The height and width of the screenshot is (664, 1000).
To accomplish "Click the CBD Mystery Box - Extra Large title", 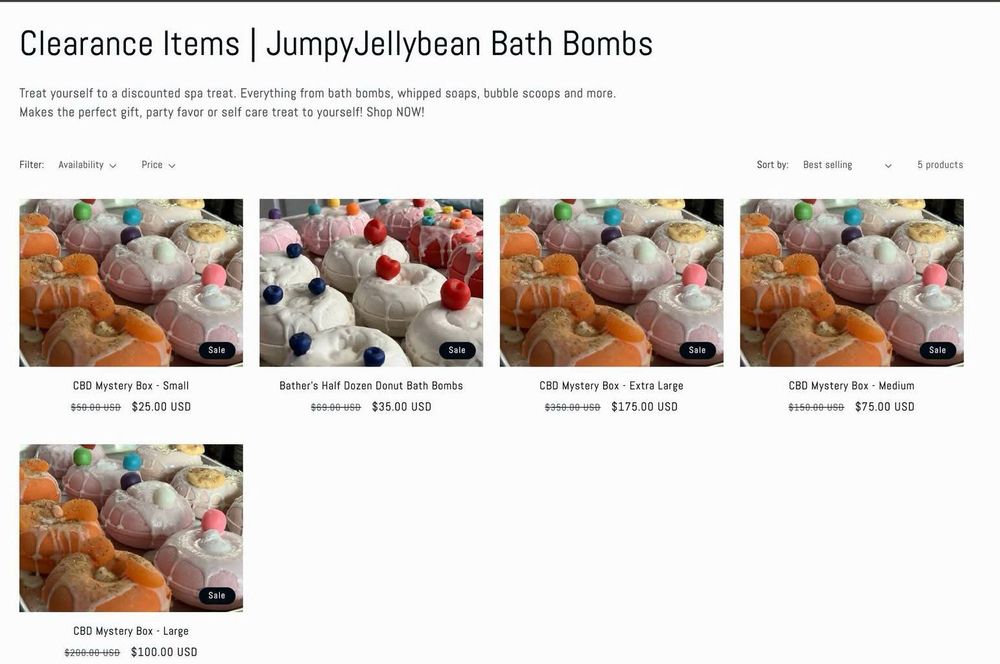I will [612, 385].
